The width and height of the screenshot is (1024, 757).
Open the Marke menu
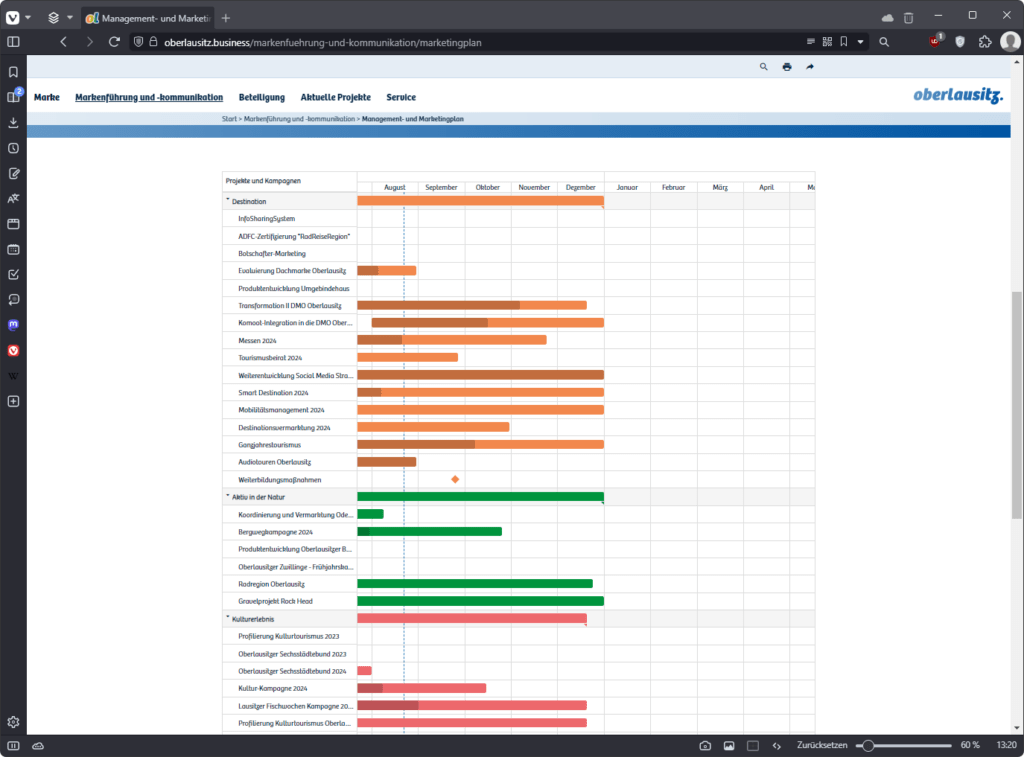(x=46, y=97)
